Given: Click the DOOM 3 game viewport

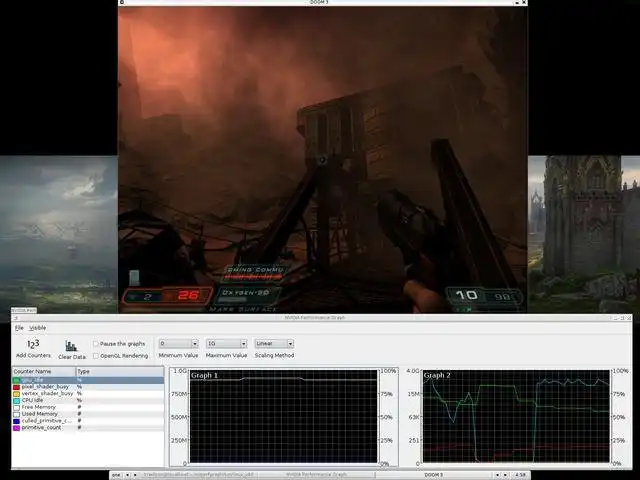Looking at the screenshot, I should pyautogui.click(x=322, y=159).
